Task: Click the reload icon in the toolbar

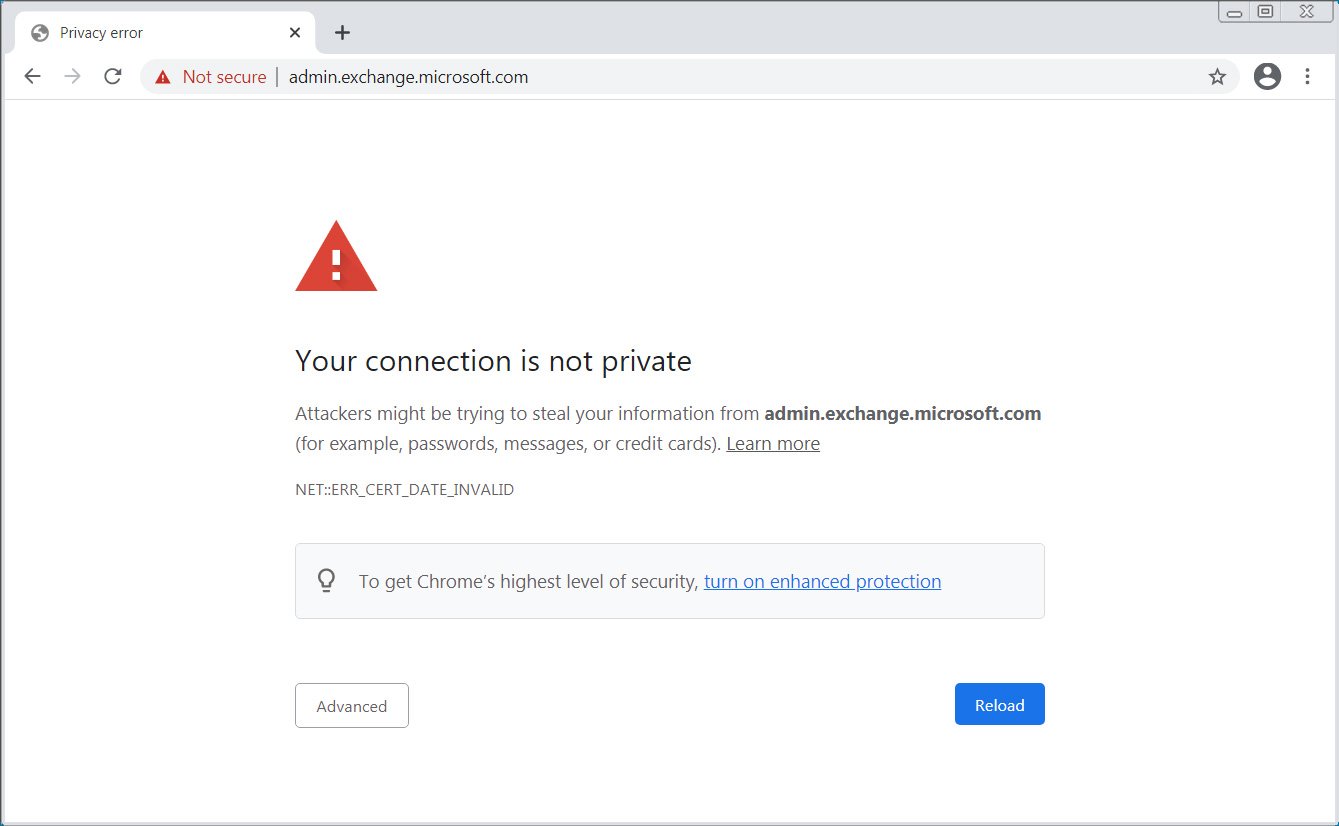Action: click(x=113, y=77)
